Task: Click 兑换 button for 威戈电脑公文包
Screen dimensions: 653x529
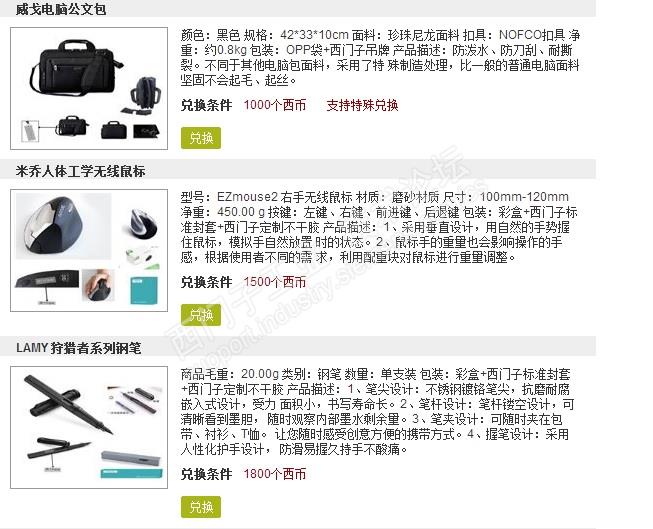Action: (x=201, y=138)
